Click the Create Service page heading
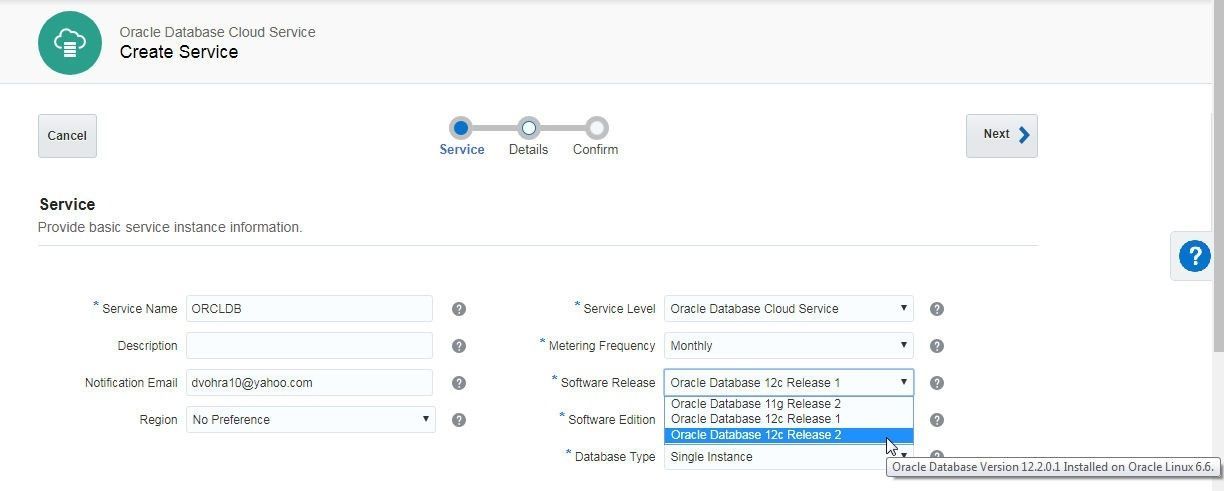The image size is (1224, 491). point(179,52)
